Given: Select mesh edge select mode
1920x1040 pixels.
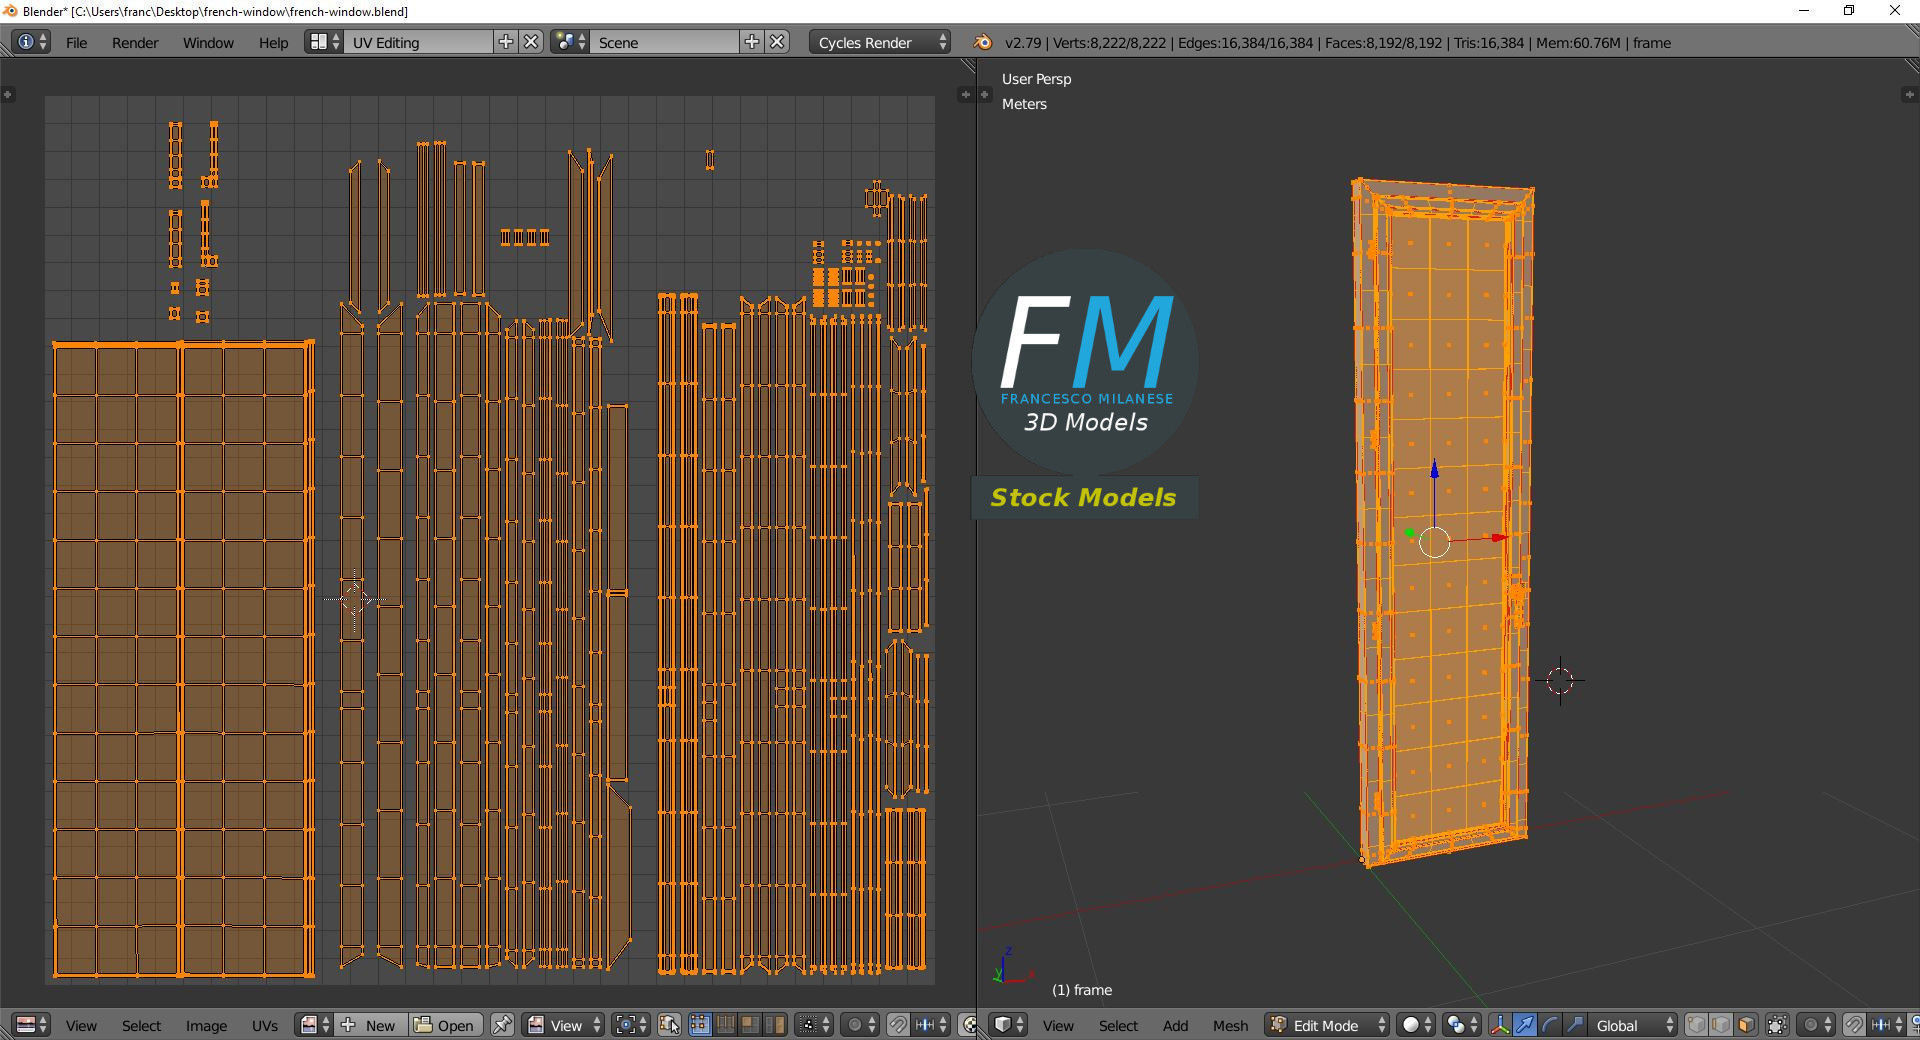Looking at the screenshot, I should pos(1721,1025).
